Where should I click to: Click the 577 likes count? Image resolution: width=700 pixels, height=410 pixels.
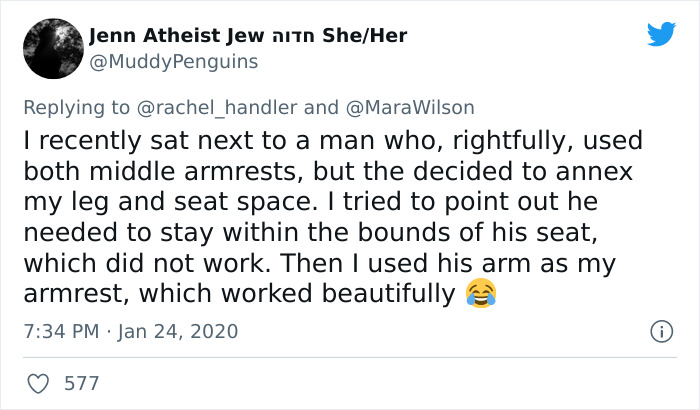coord(81,383)
